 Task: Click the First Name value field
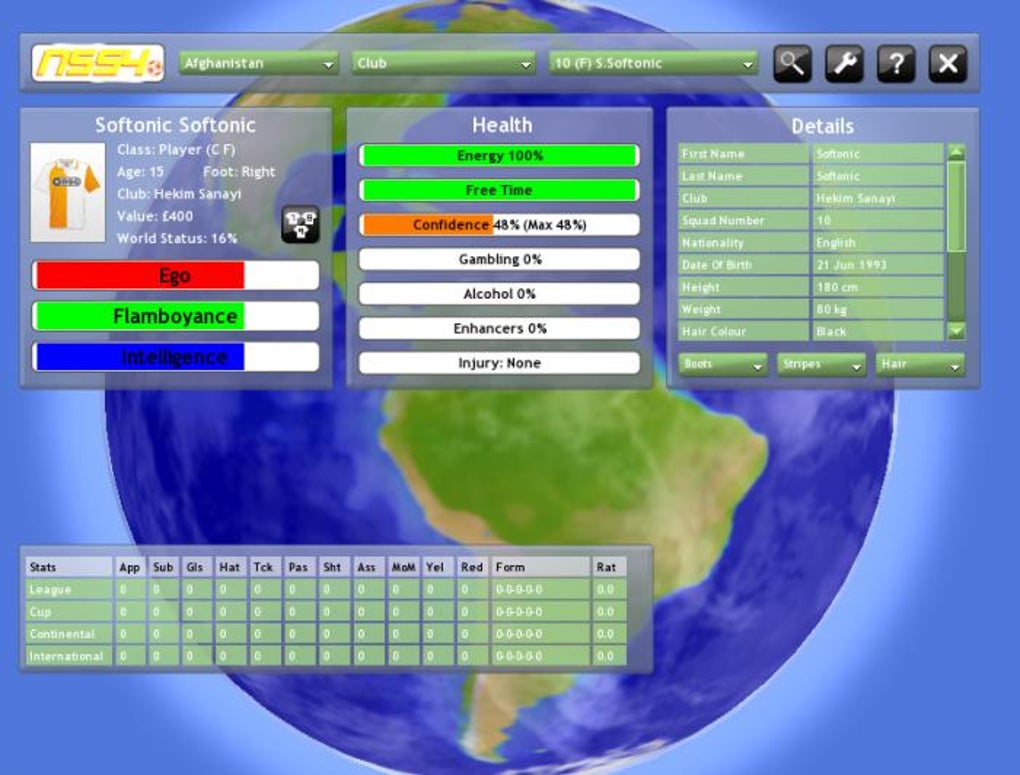coord(878,154)
